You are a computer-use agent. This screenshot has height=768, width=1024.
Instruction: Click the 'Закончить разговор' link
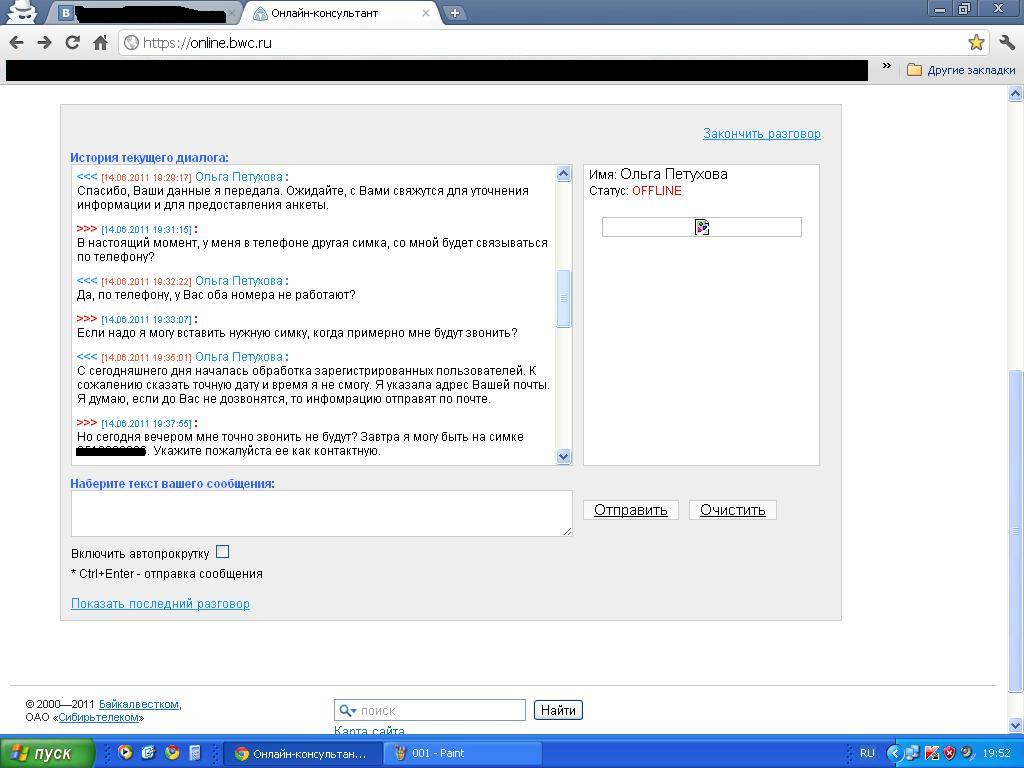pyautogui.click(x=761, y=133)
